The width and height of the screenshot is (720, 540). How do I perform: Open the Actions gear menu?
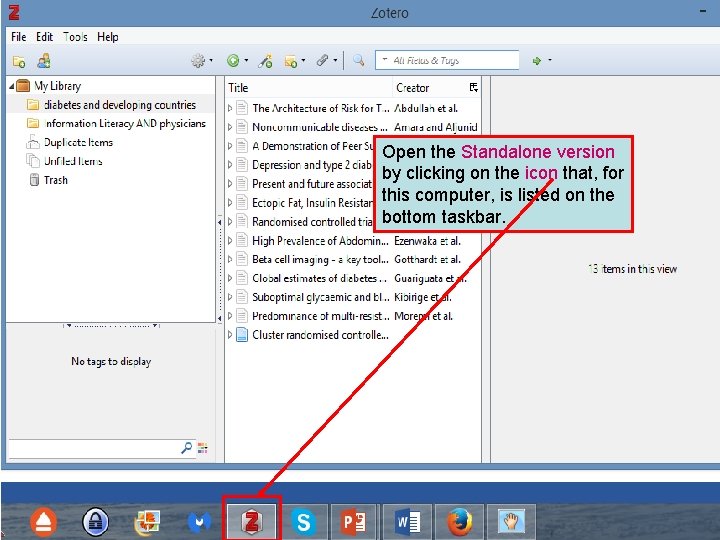[x=198, y=61]
